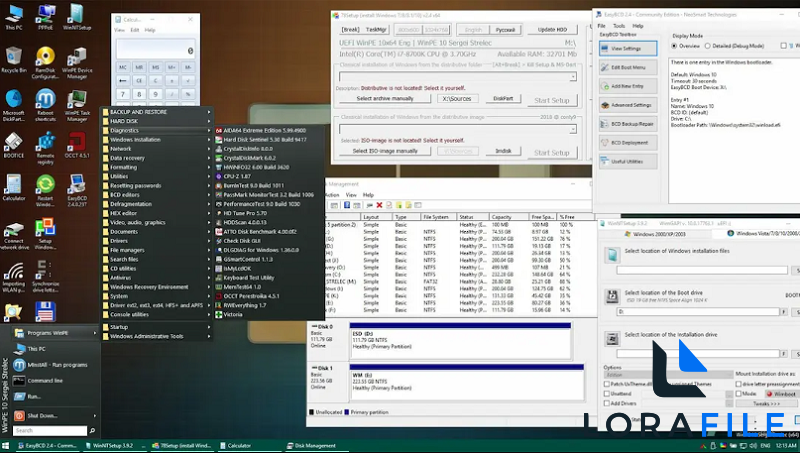Open Synchronize drive letters desktop icon
The height and width of the screenshot is (453, 800).
point(45,276)
